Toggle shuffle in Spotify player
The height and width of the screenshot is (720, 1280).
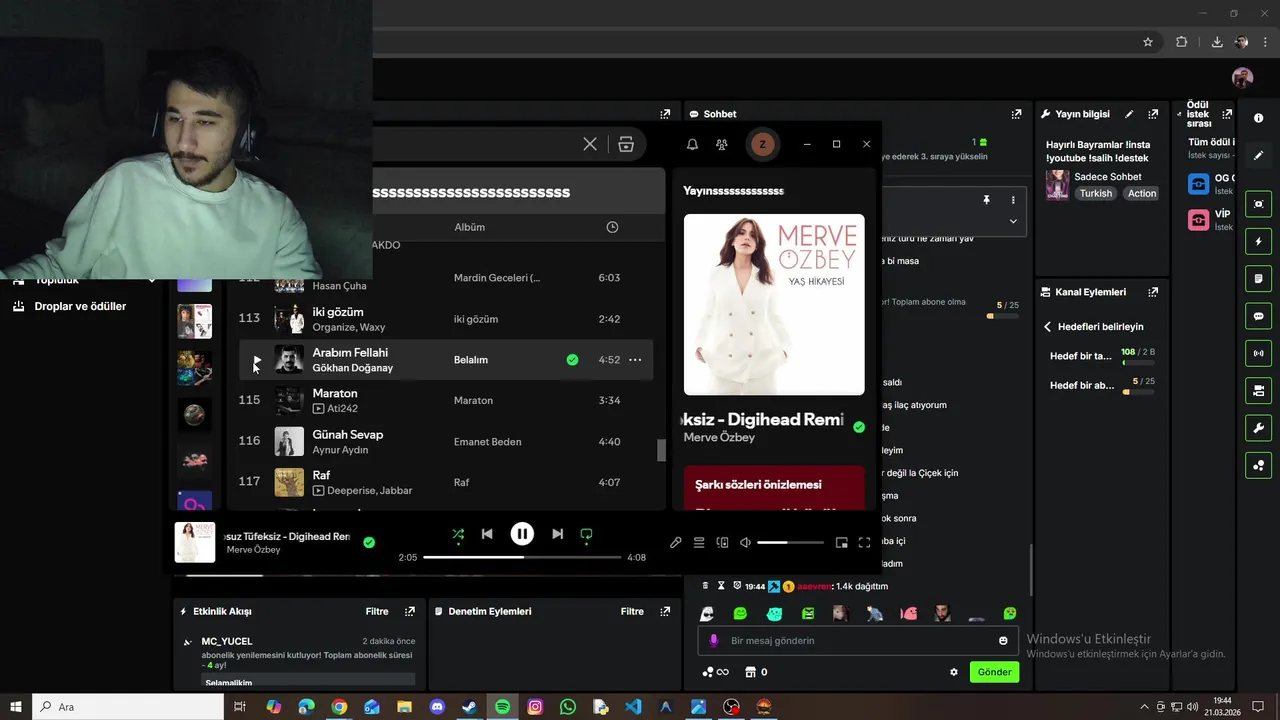[458, 534]
